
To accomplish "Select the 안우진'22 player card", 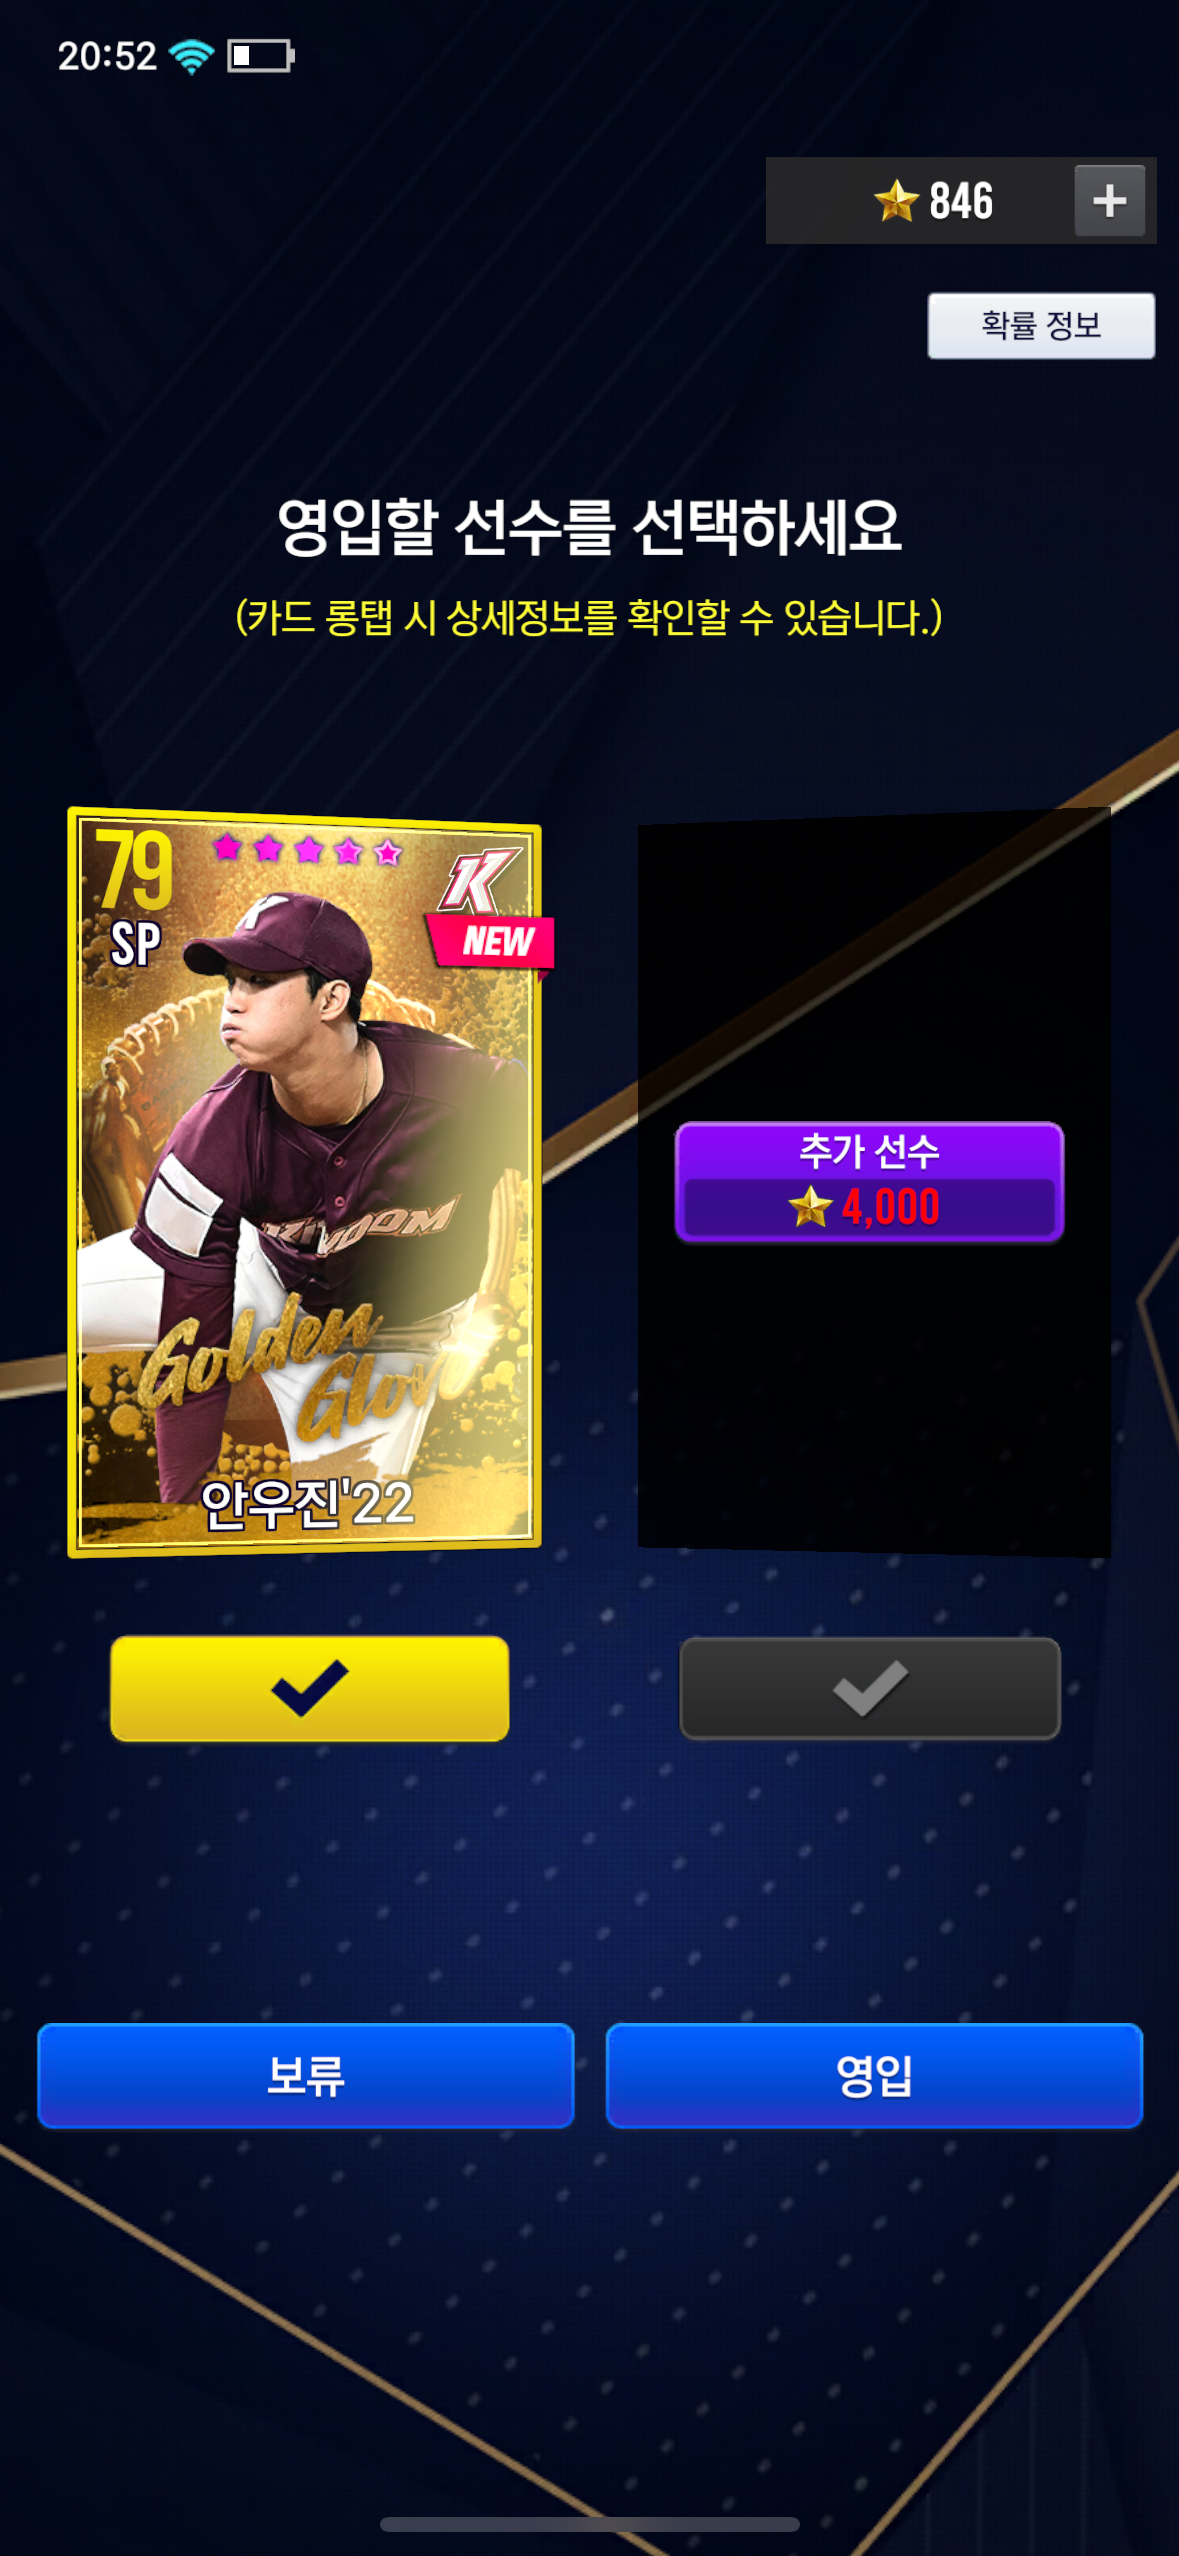I will click(x=304, y=1182).
